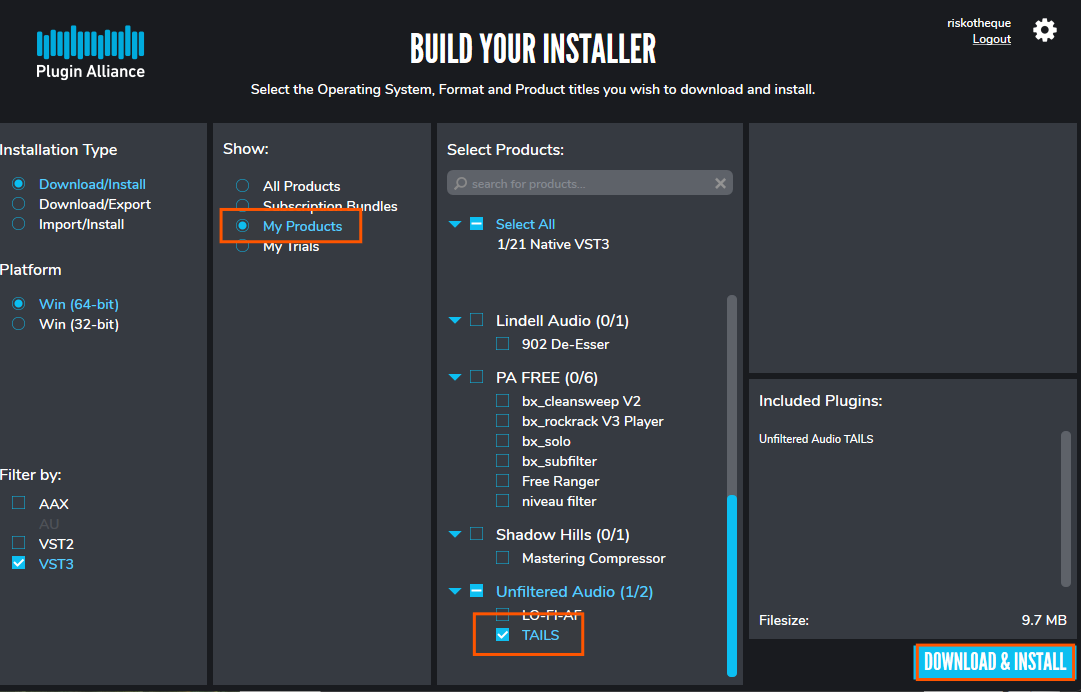Viewport: 1081px width, 692px height.
Task: Click the product list scrollbar
Action: [x=732, y=580]
